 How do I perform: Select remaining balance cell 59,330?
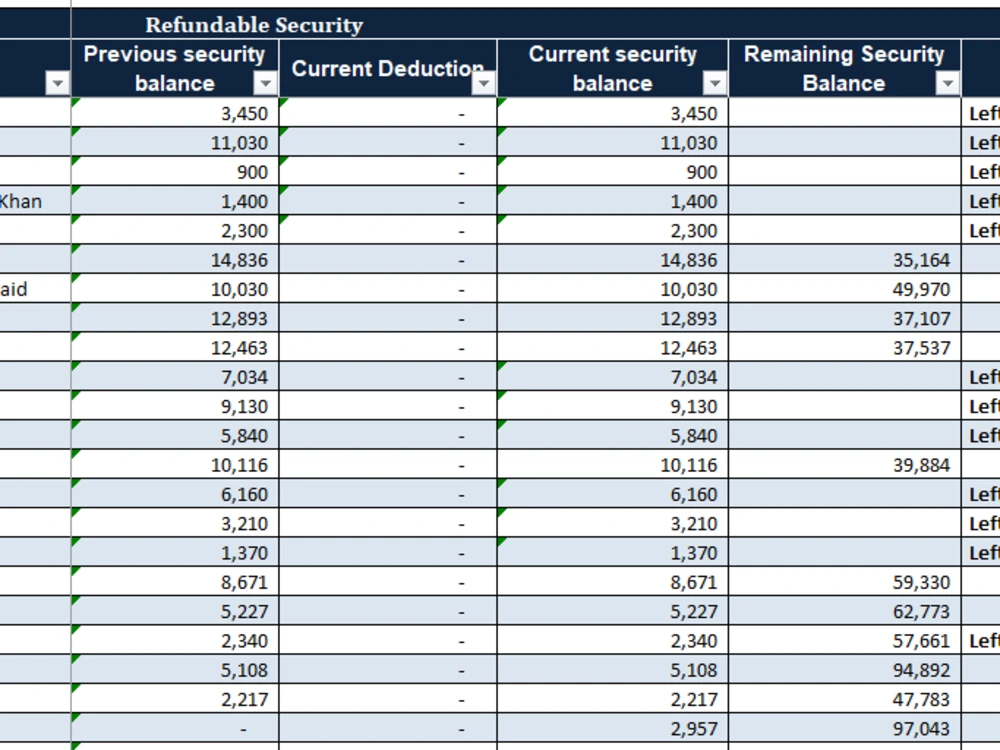(x=844, y=582)
